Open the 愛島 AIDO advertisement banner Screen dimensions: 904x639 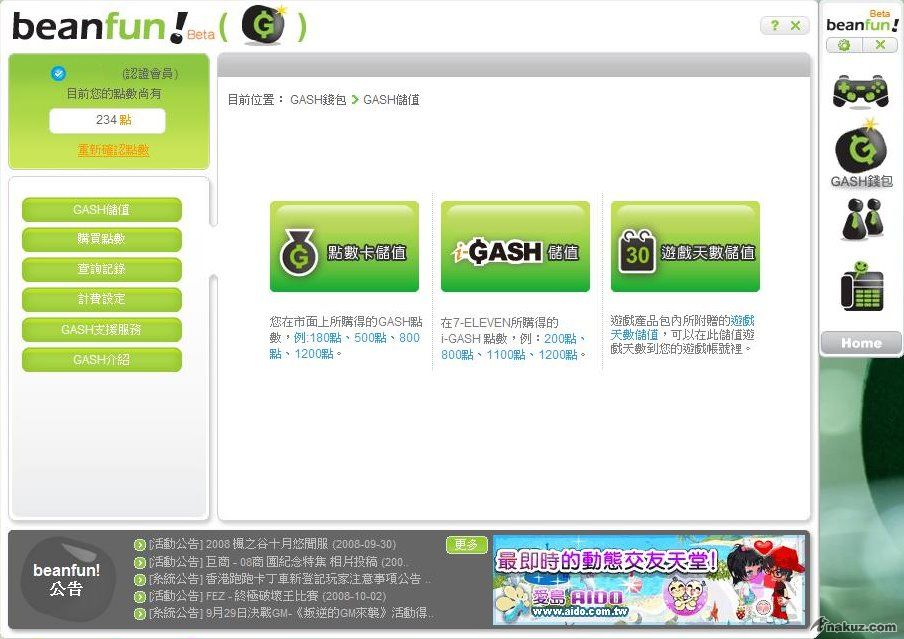[649, 580]
